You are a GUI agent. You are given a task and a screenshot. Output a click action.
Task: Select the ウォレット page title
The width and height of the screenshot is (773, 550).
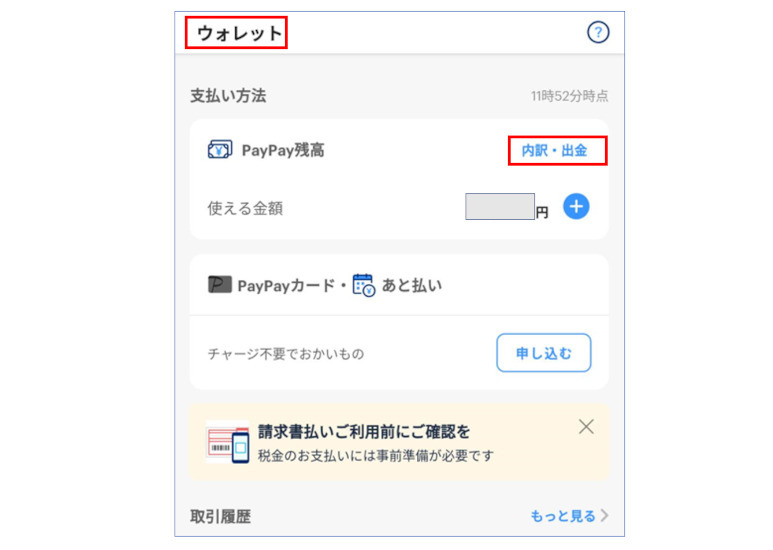(x=238, y=34)
